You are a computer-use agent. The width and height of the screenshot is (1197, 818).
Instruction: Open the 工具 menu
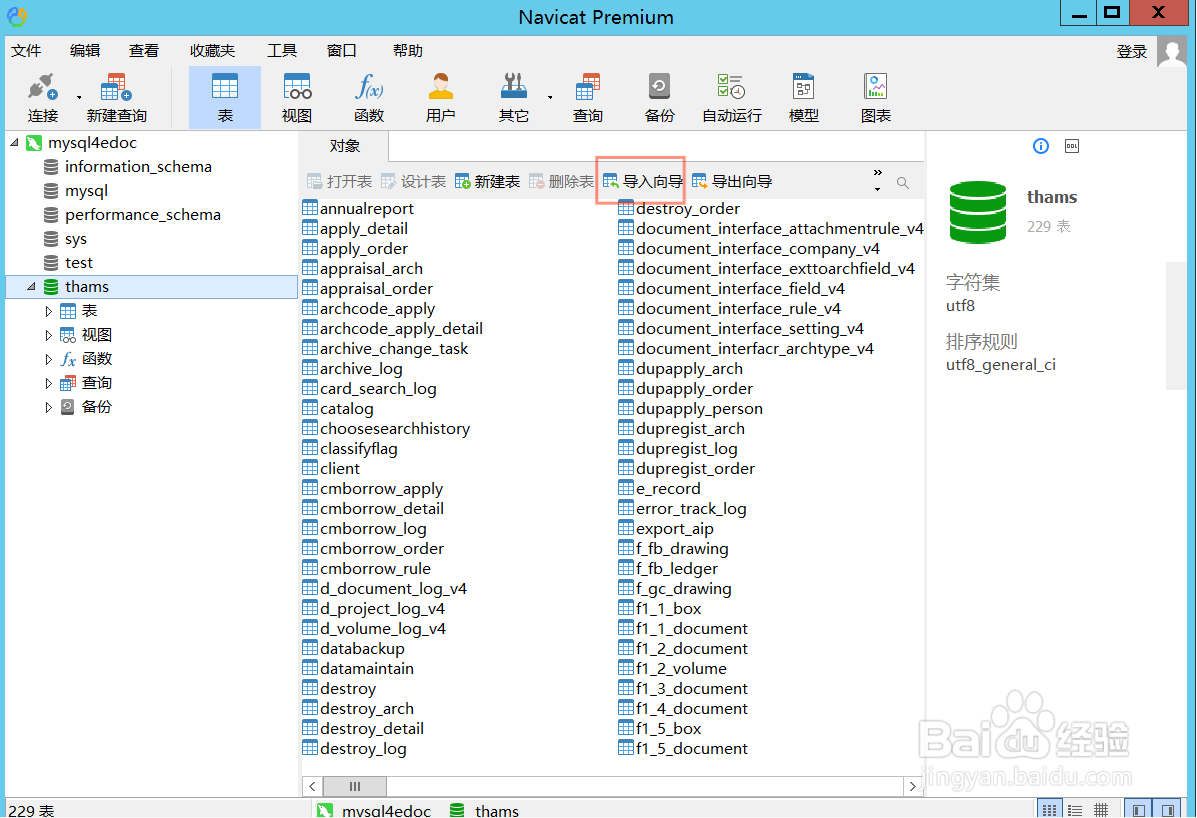pyautogui.click(x=282, y=50)
